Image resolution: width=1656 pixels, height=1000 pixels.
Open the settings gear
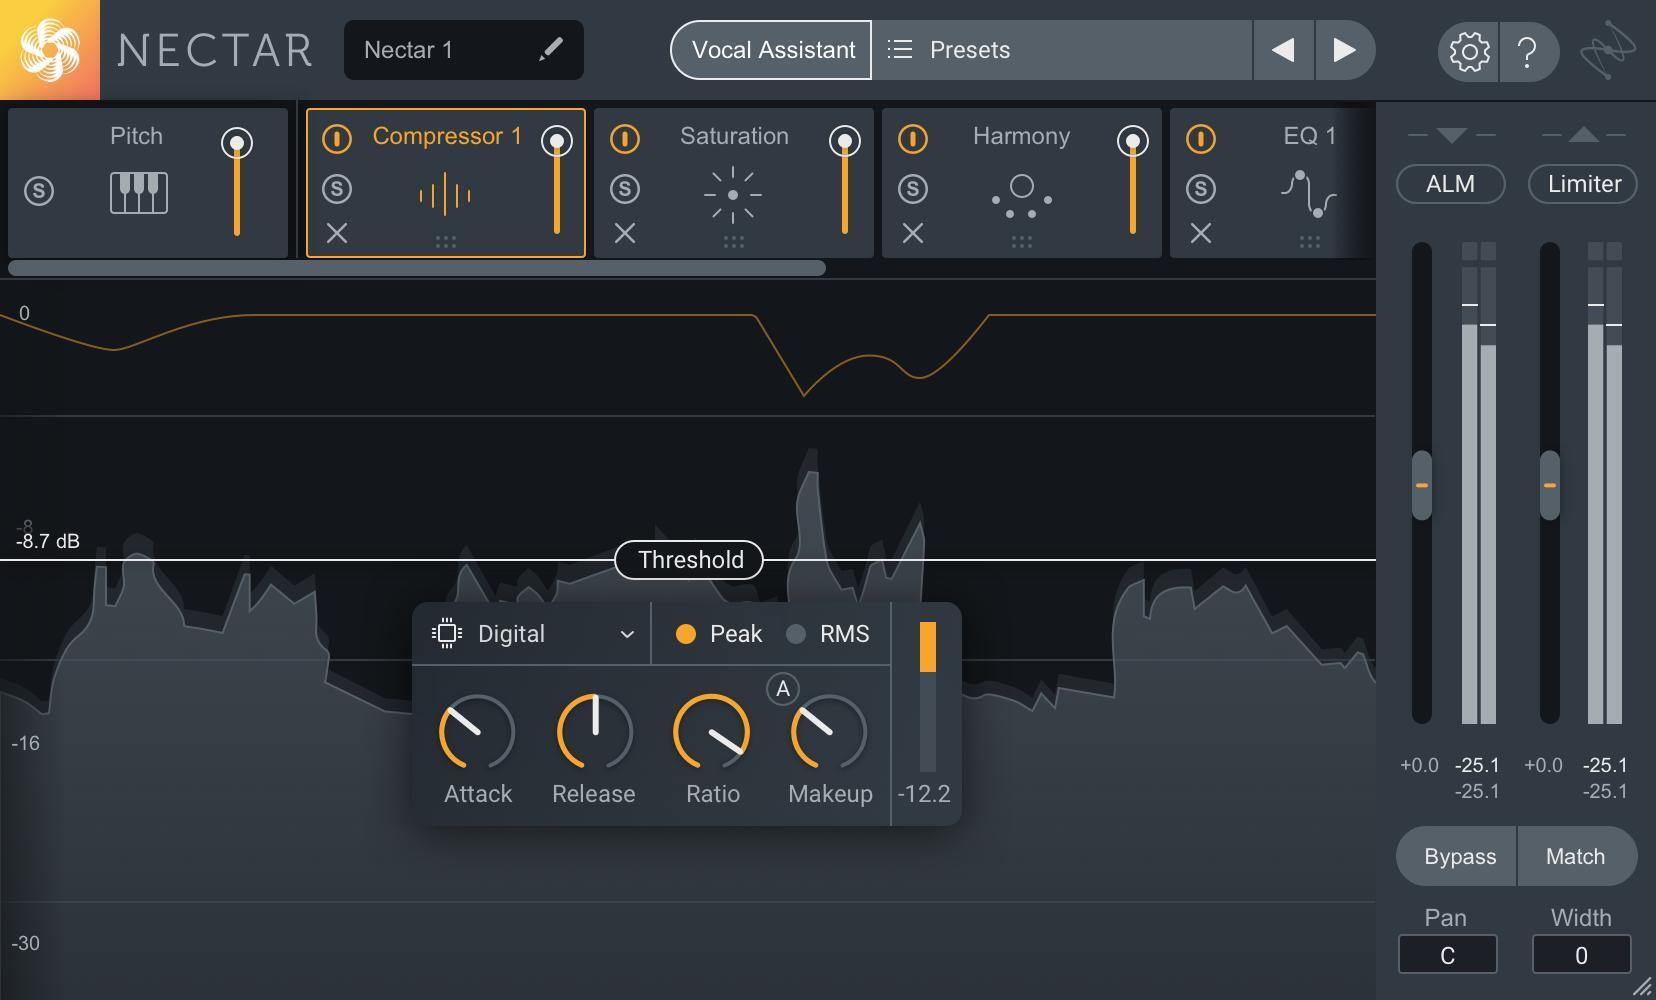(1468, 50)
